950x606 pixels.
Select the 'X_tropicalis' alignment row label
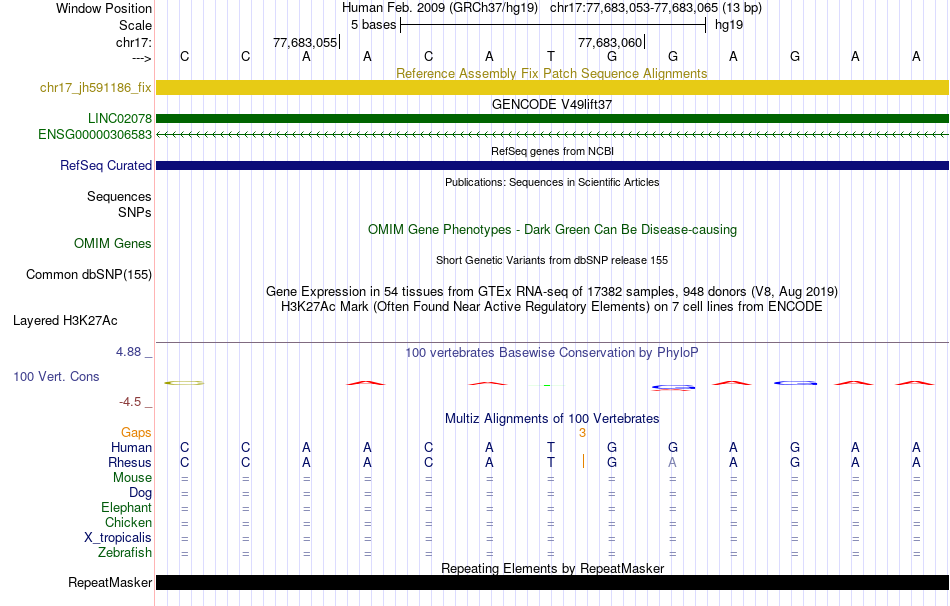[x=118, y=538]
